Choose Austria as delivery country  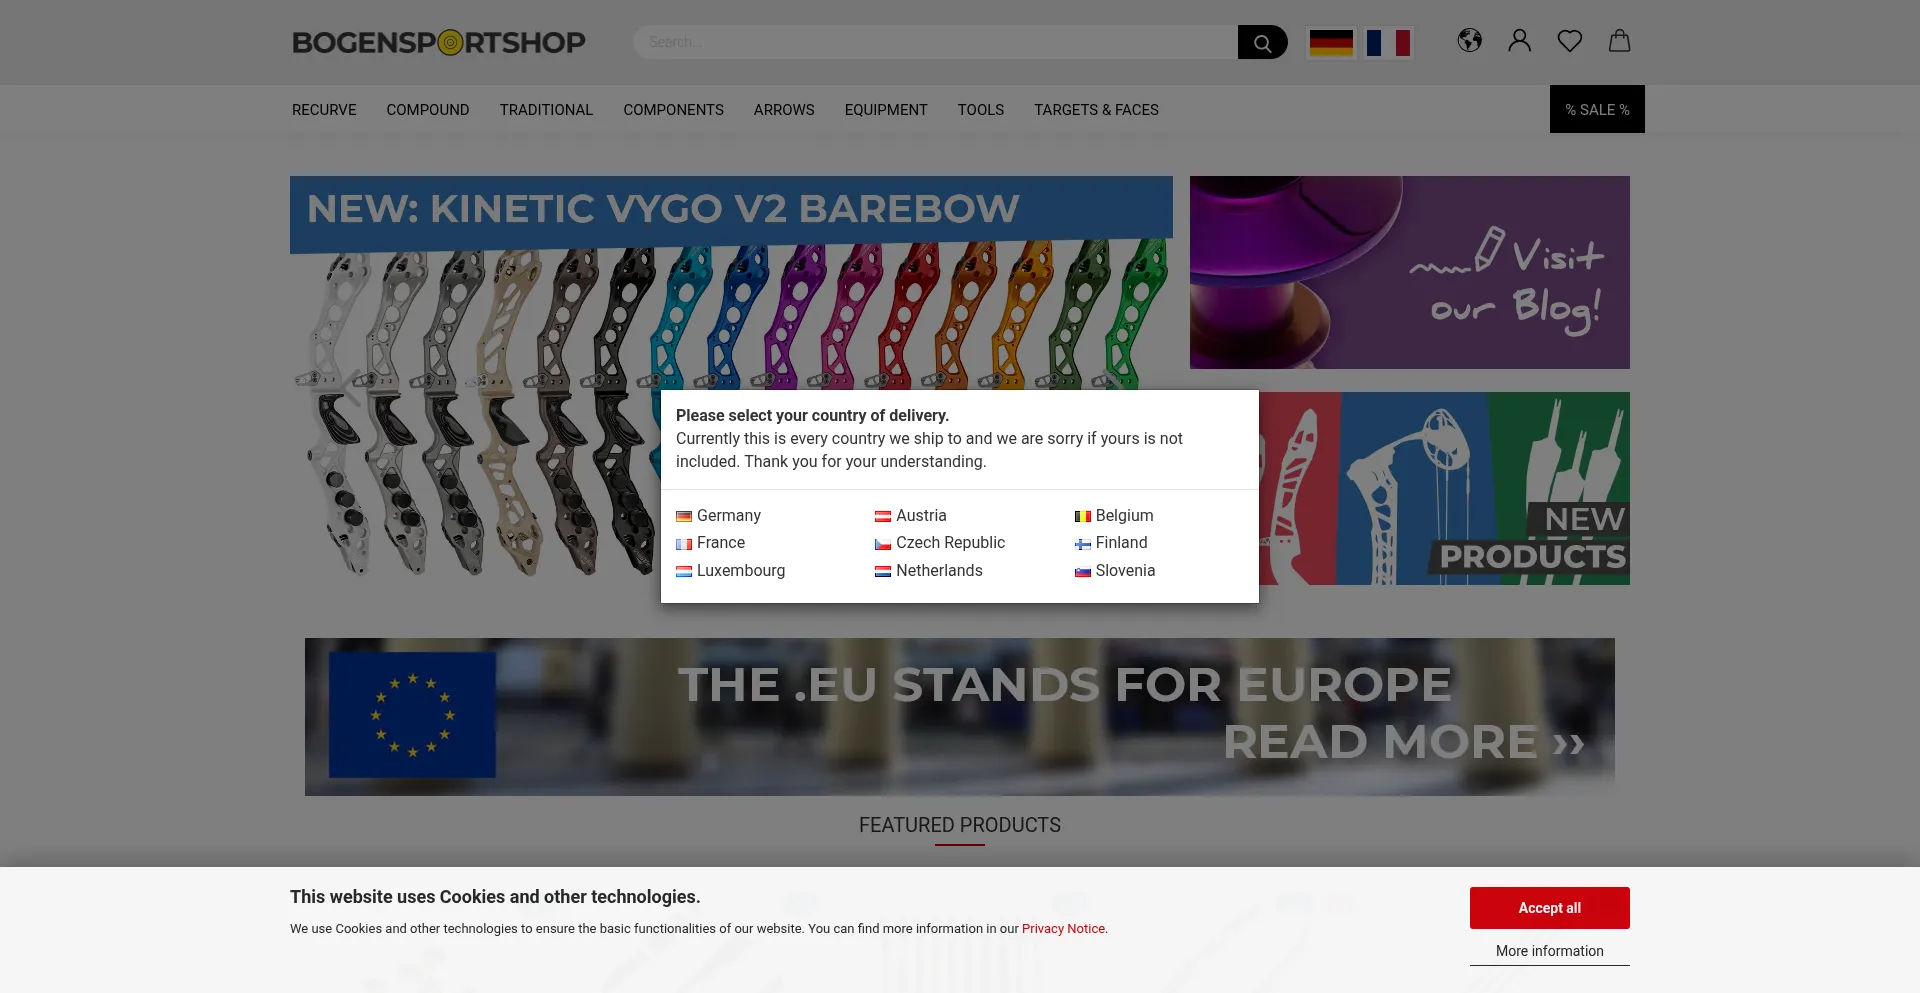point(910,516)
